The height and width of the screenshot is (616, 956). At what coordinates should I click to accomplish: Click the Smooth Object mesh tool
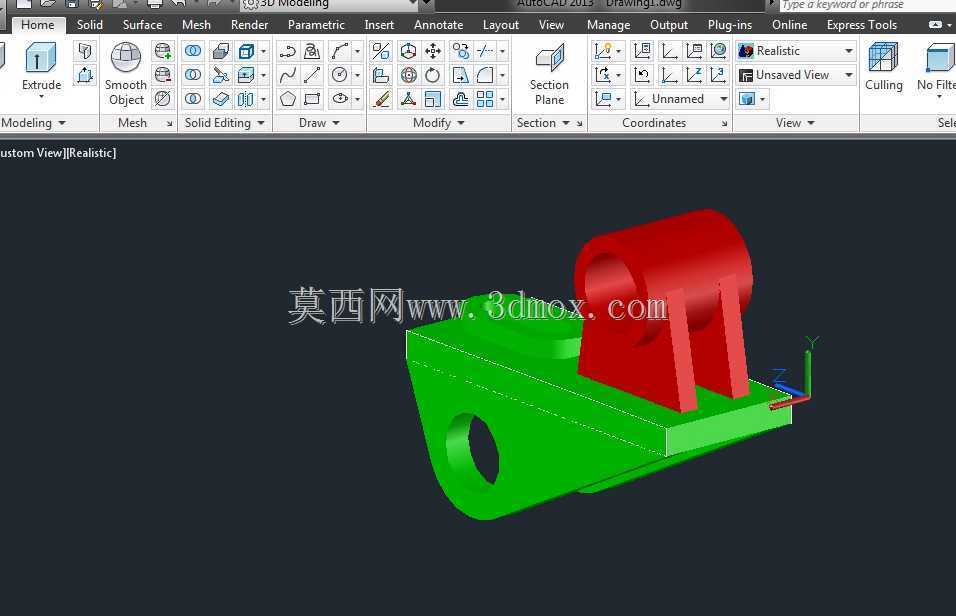pyautogui.click(x=126, y=74)
